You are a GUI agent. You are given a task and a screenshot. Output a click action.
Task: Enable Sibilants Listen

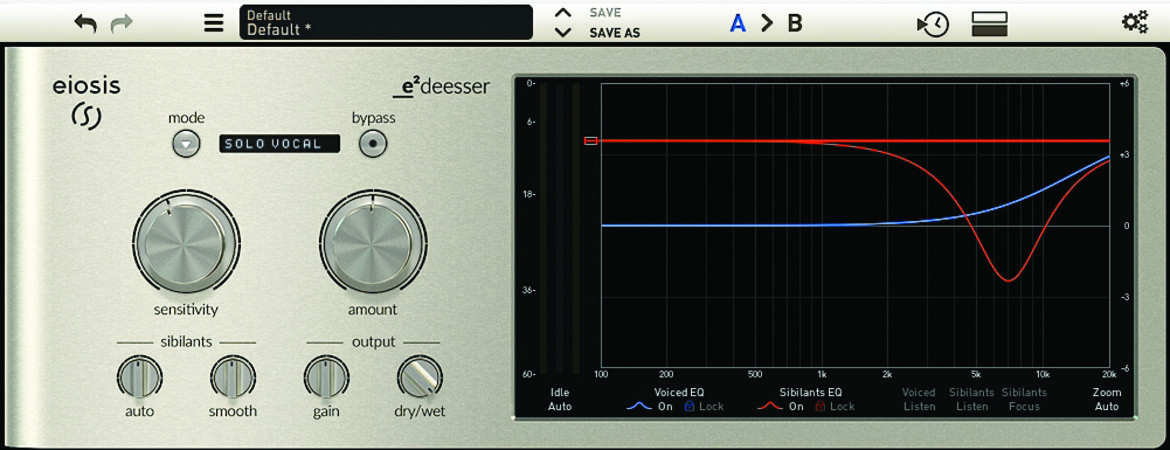(972, 399)
